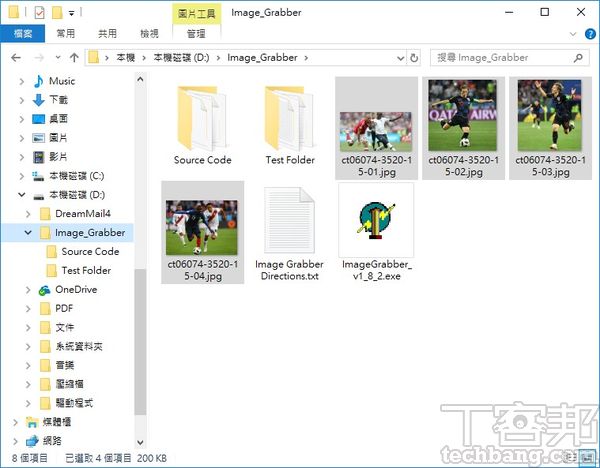The image size is (600, 468).
Task: Select the Image Grabber Directions.txt file icon
Action: point(289,224)
